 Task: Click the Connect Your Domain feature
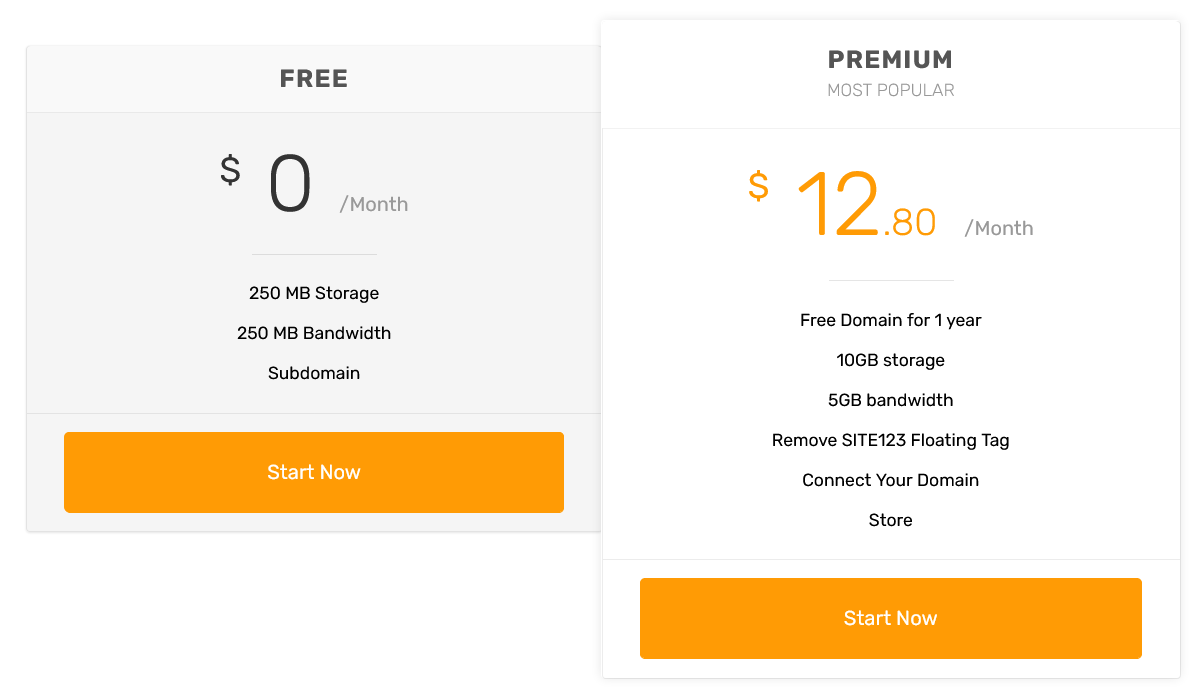click(890, 480)
